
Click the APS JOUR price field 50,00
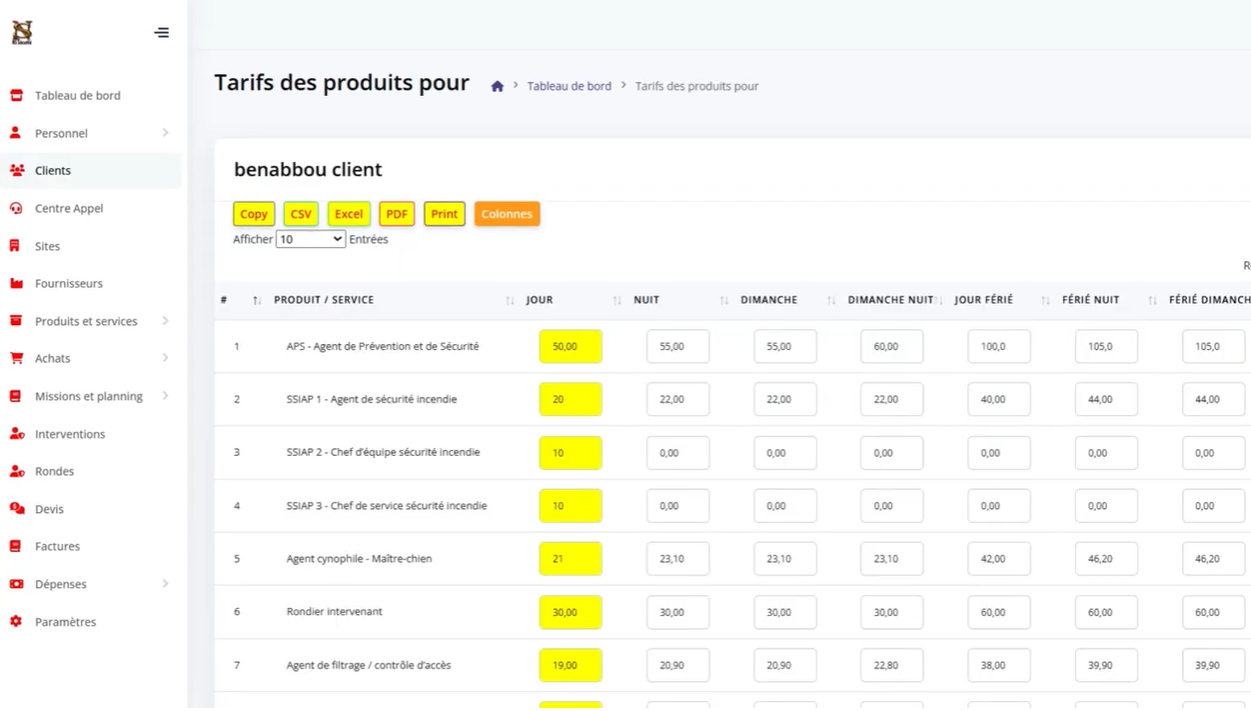(x=570, y=346)
